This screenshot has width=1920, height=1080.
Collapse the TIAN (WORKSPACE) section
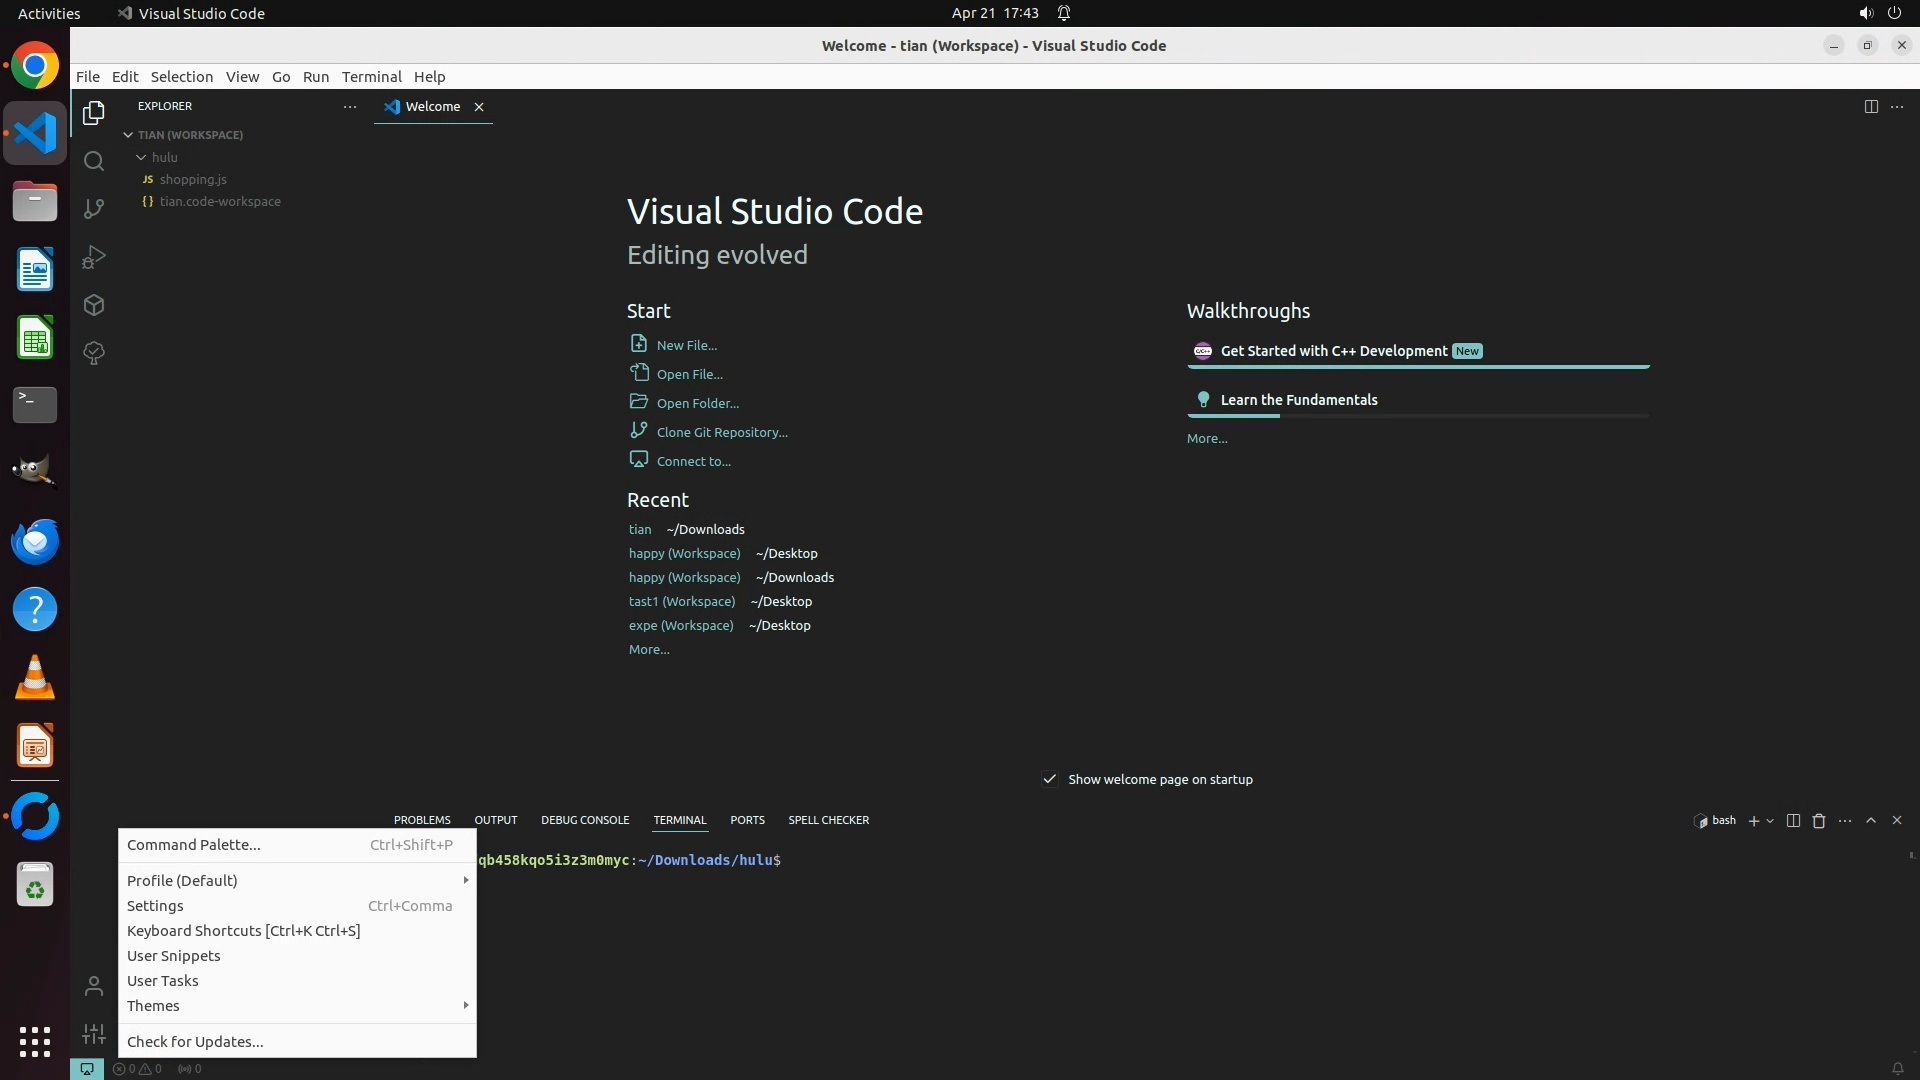click(x=128, y=135)
